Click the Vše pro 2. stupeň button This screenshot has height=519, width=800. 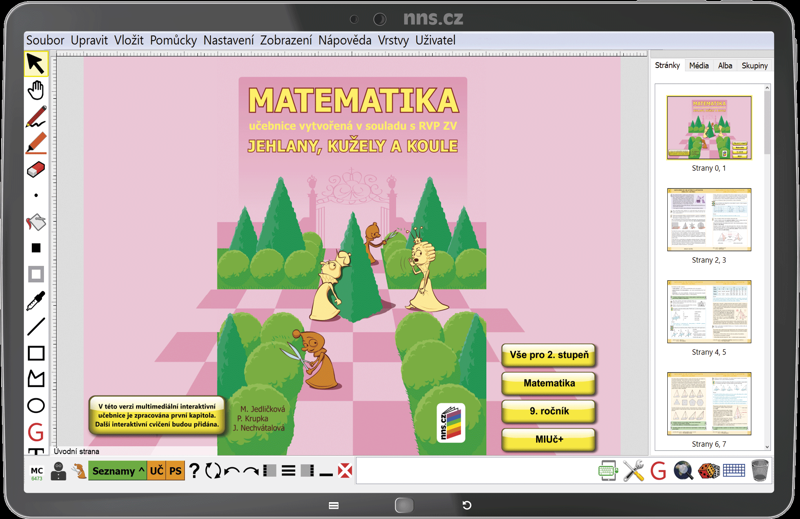point(549,355)
